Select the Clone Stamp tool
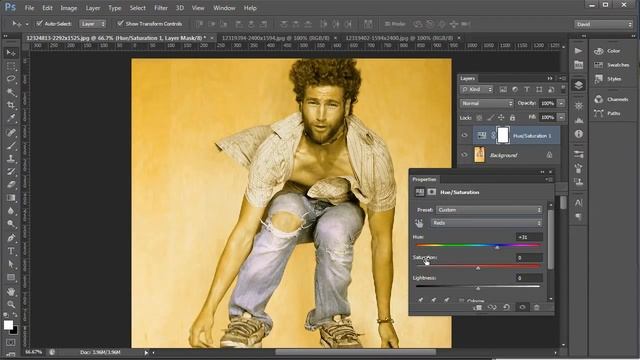The image size is (640, 360). [11, 158]
